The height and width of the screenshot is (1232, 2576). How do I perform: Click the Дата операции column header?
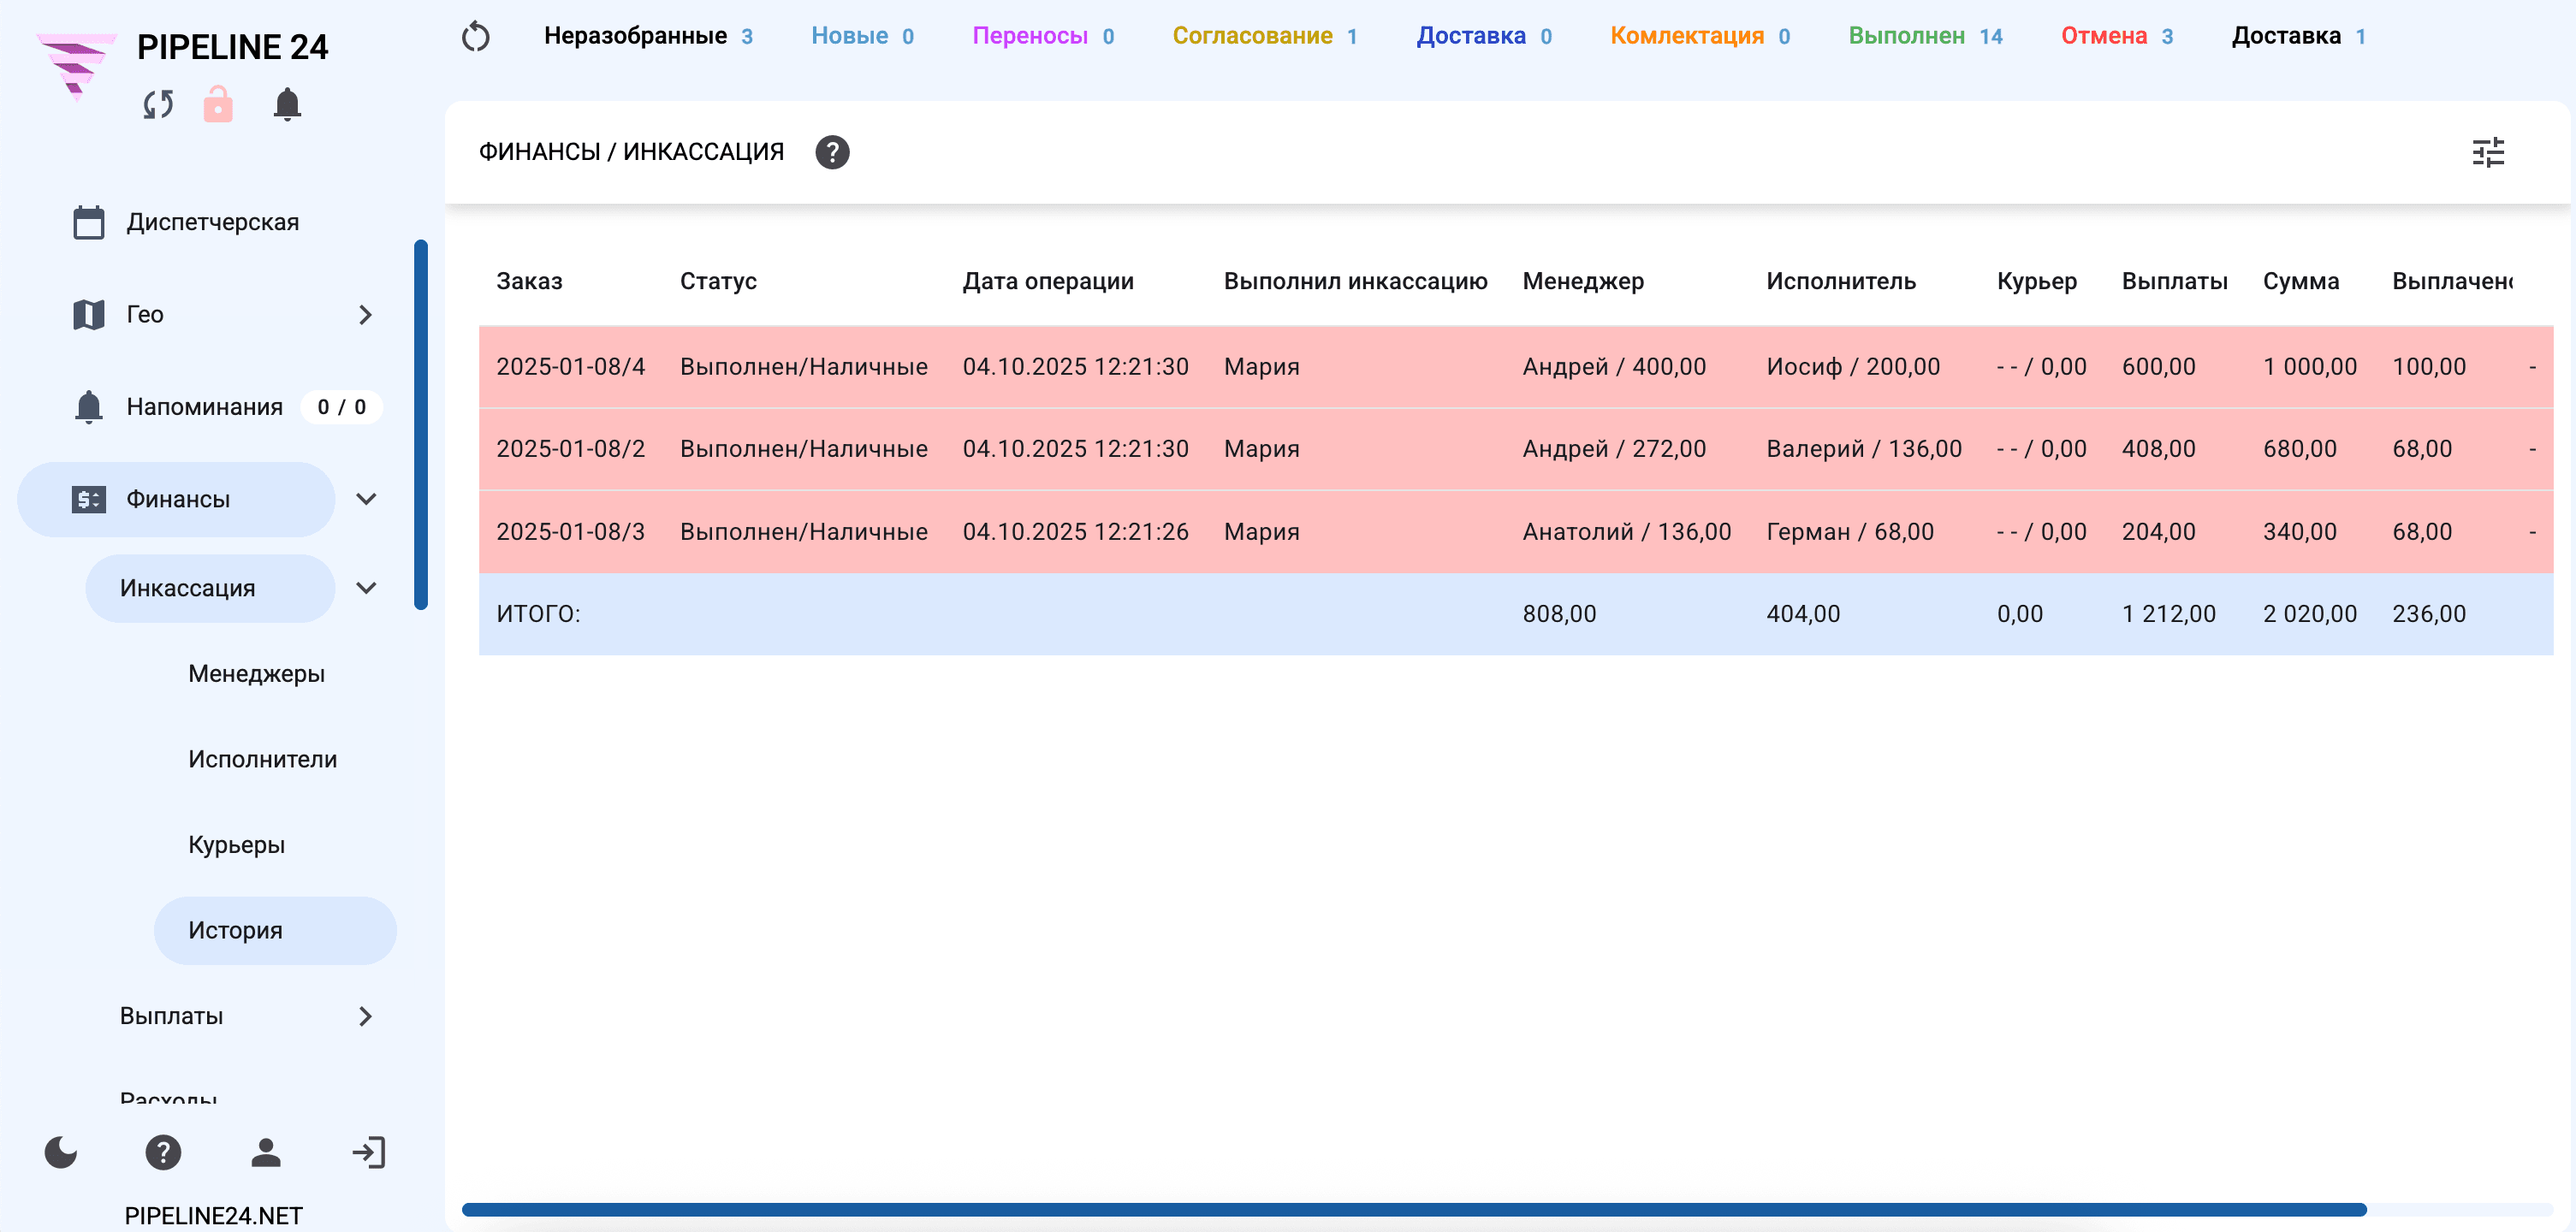[x=1048, y=281]
